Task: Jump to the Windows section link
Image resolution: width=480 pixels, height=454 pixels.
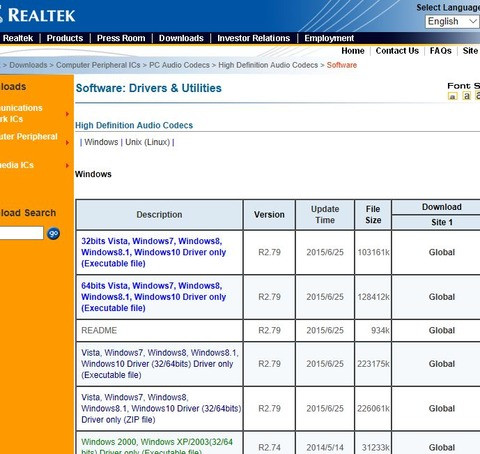Action: click(101, 142)
